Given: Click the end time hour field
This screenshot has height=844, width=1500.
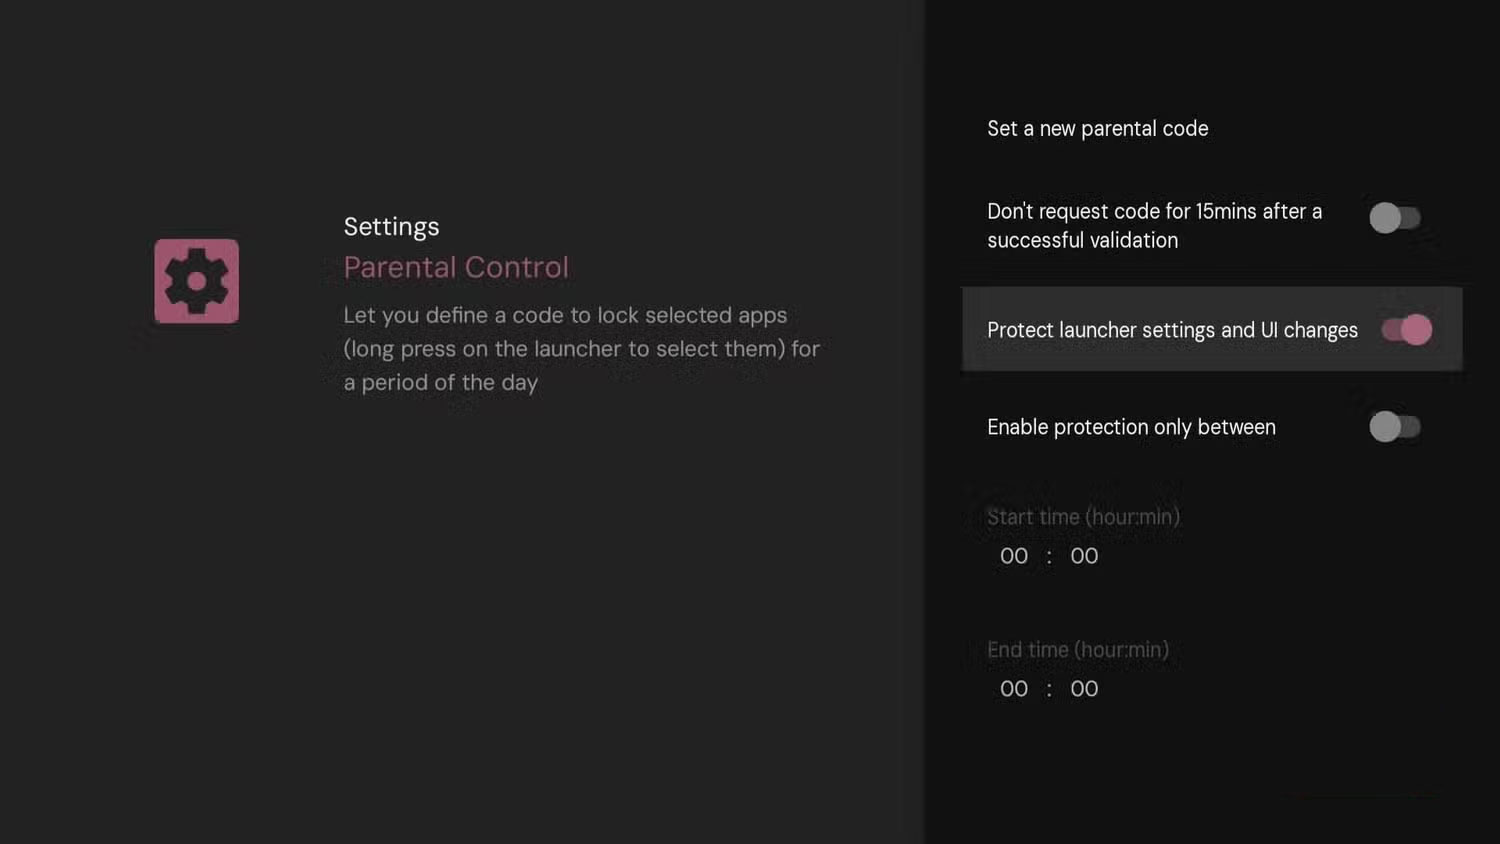Looking at the screenshot, I should 1013,688.
